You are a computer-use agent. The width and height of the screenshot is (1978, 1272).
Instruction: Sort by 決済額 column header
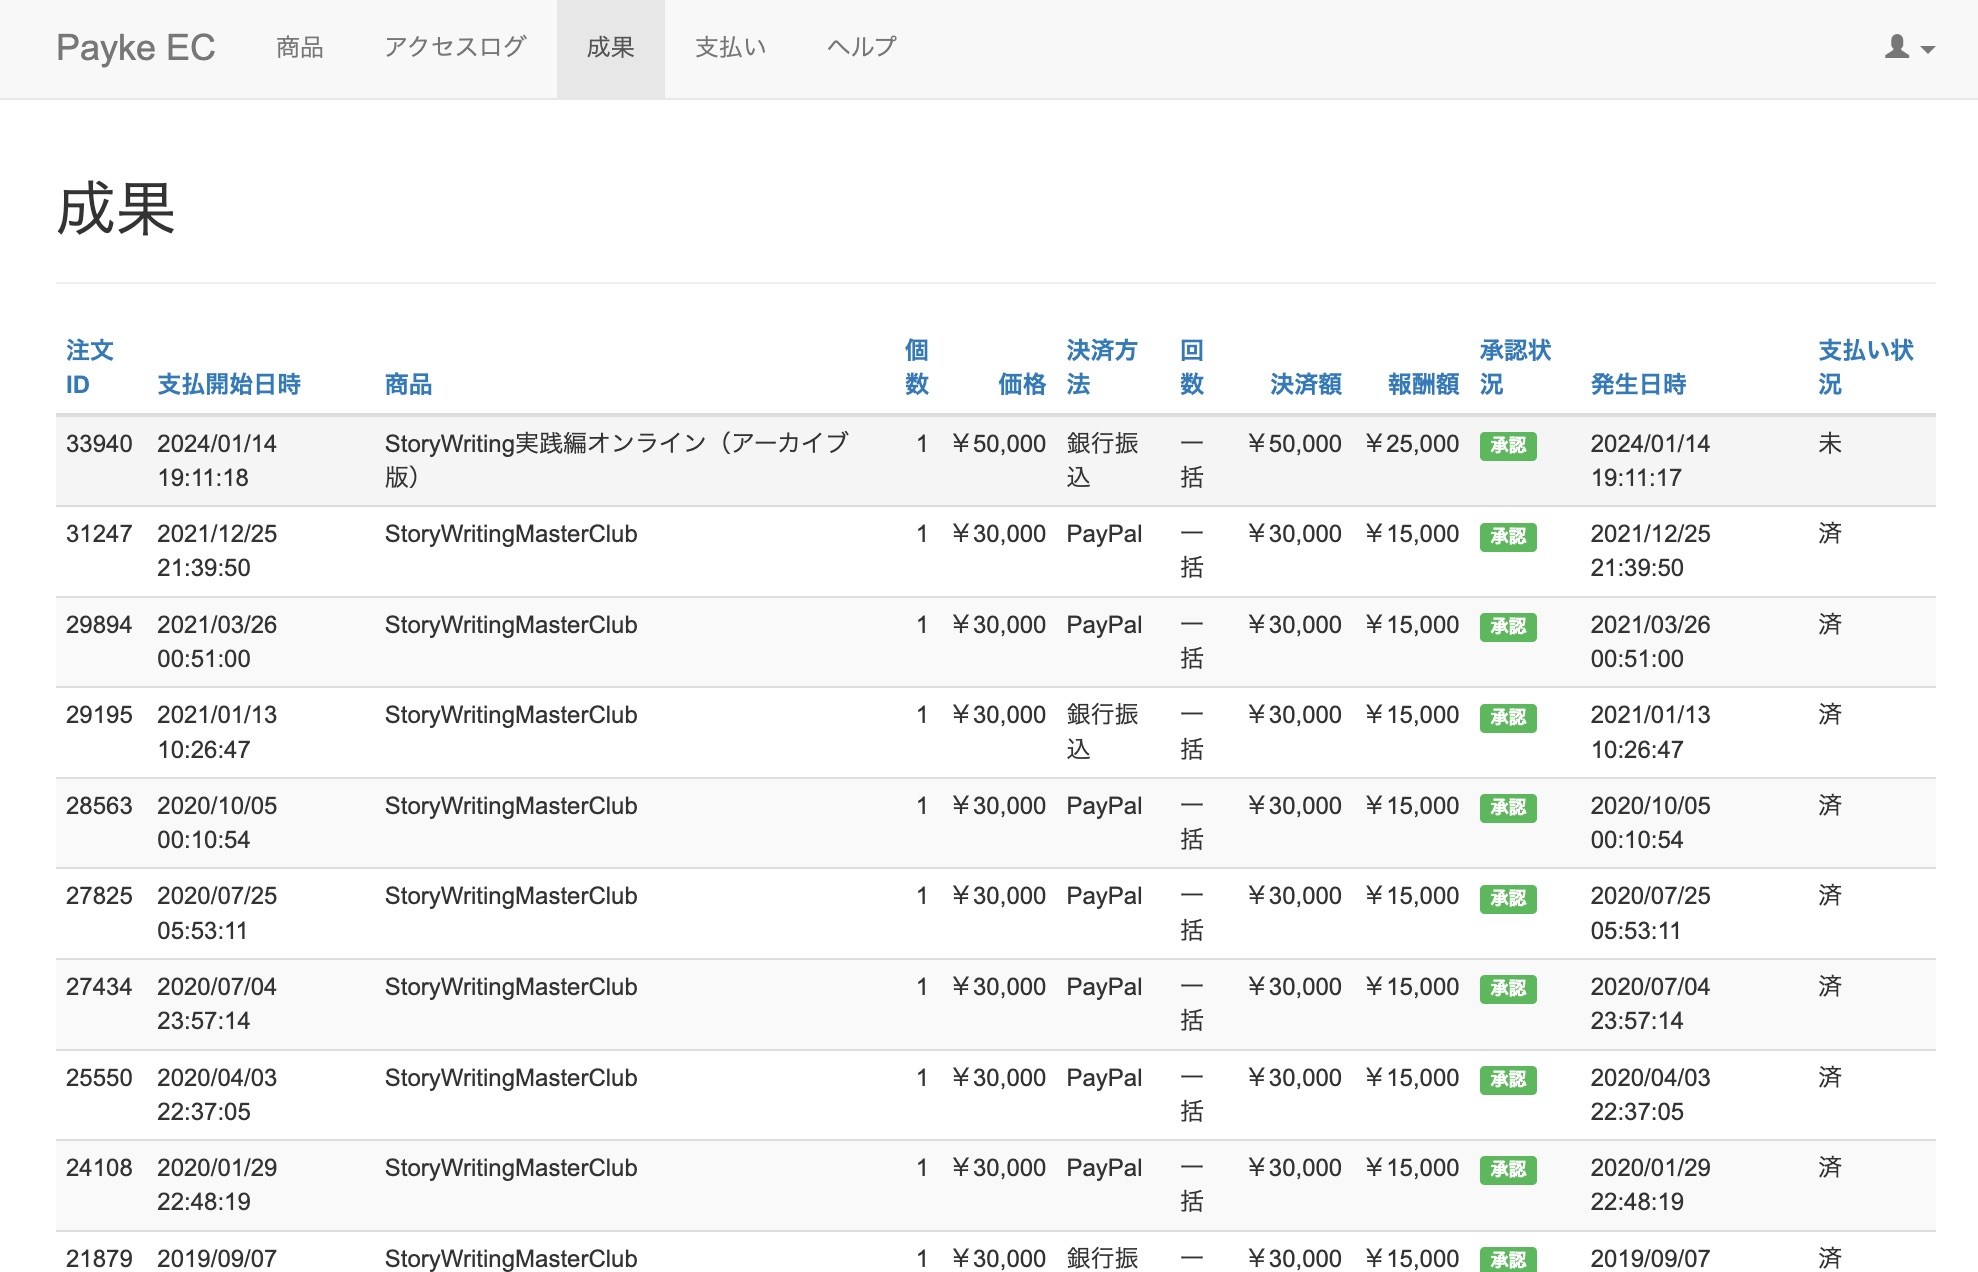1306,384
